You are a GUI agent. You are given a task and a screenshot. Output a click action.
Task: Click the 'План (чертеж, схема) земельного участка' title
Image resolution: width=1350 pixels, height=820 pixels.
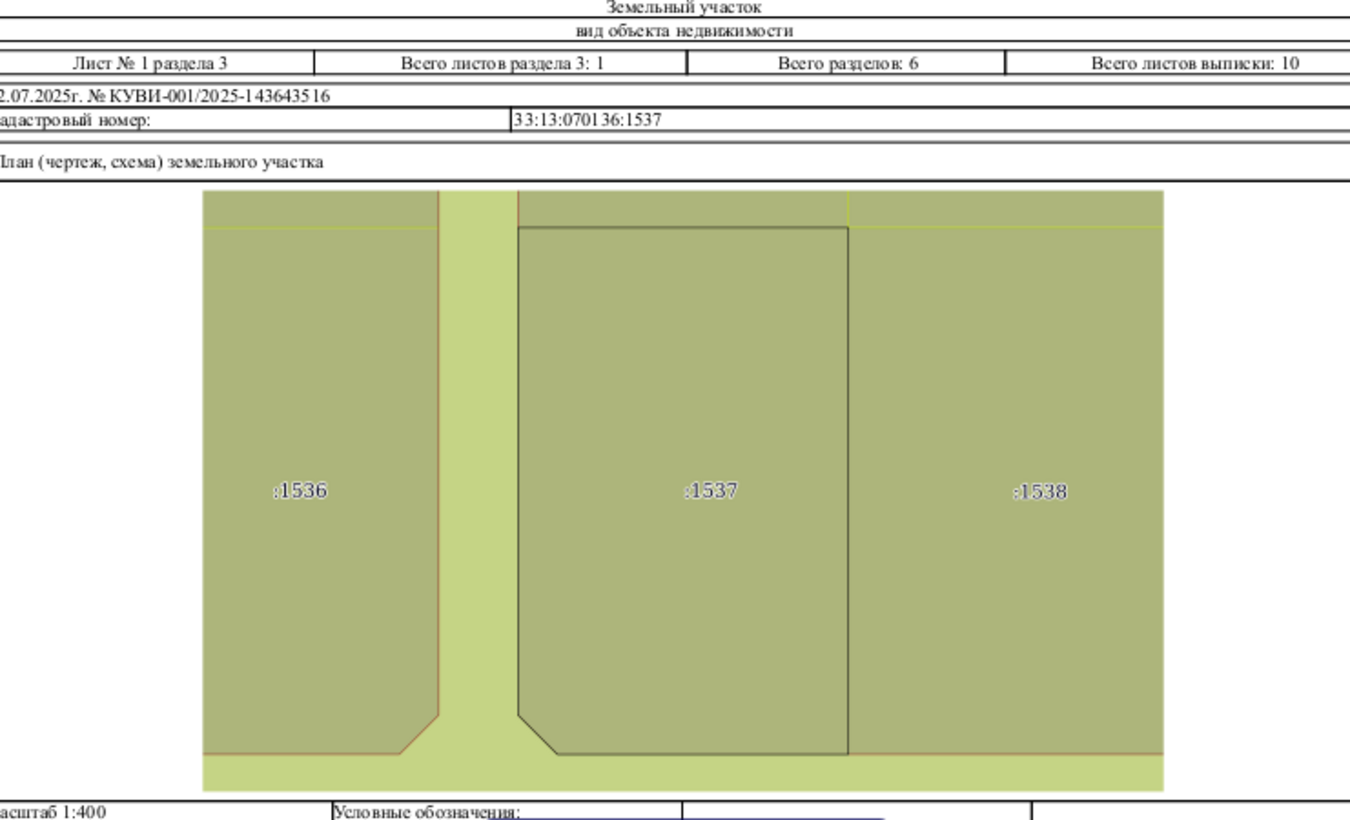point(161,162)
